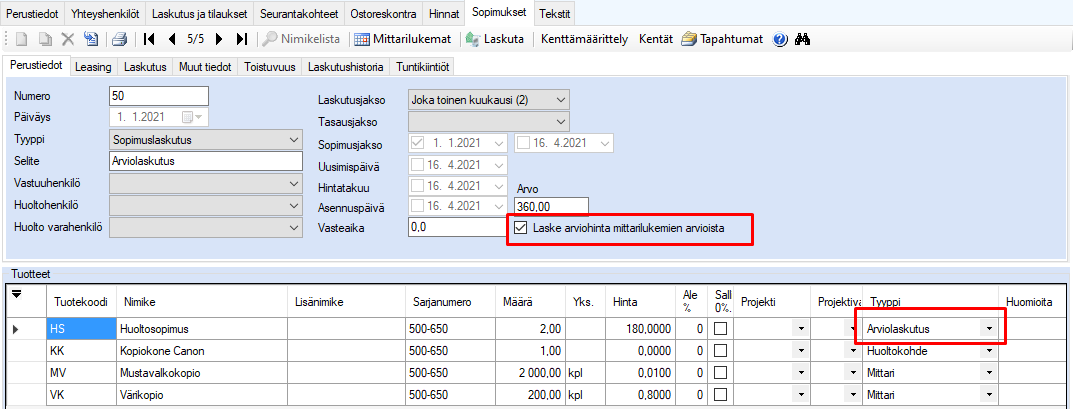
Task: Open the Leasing sub-tab
Action: 93,67
